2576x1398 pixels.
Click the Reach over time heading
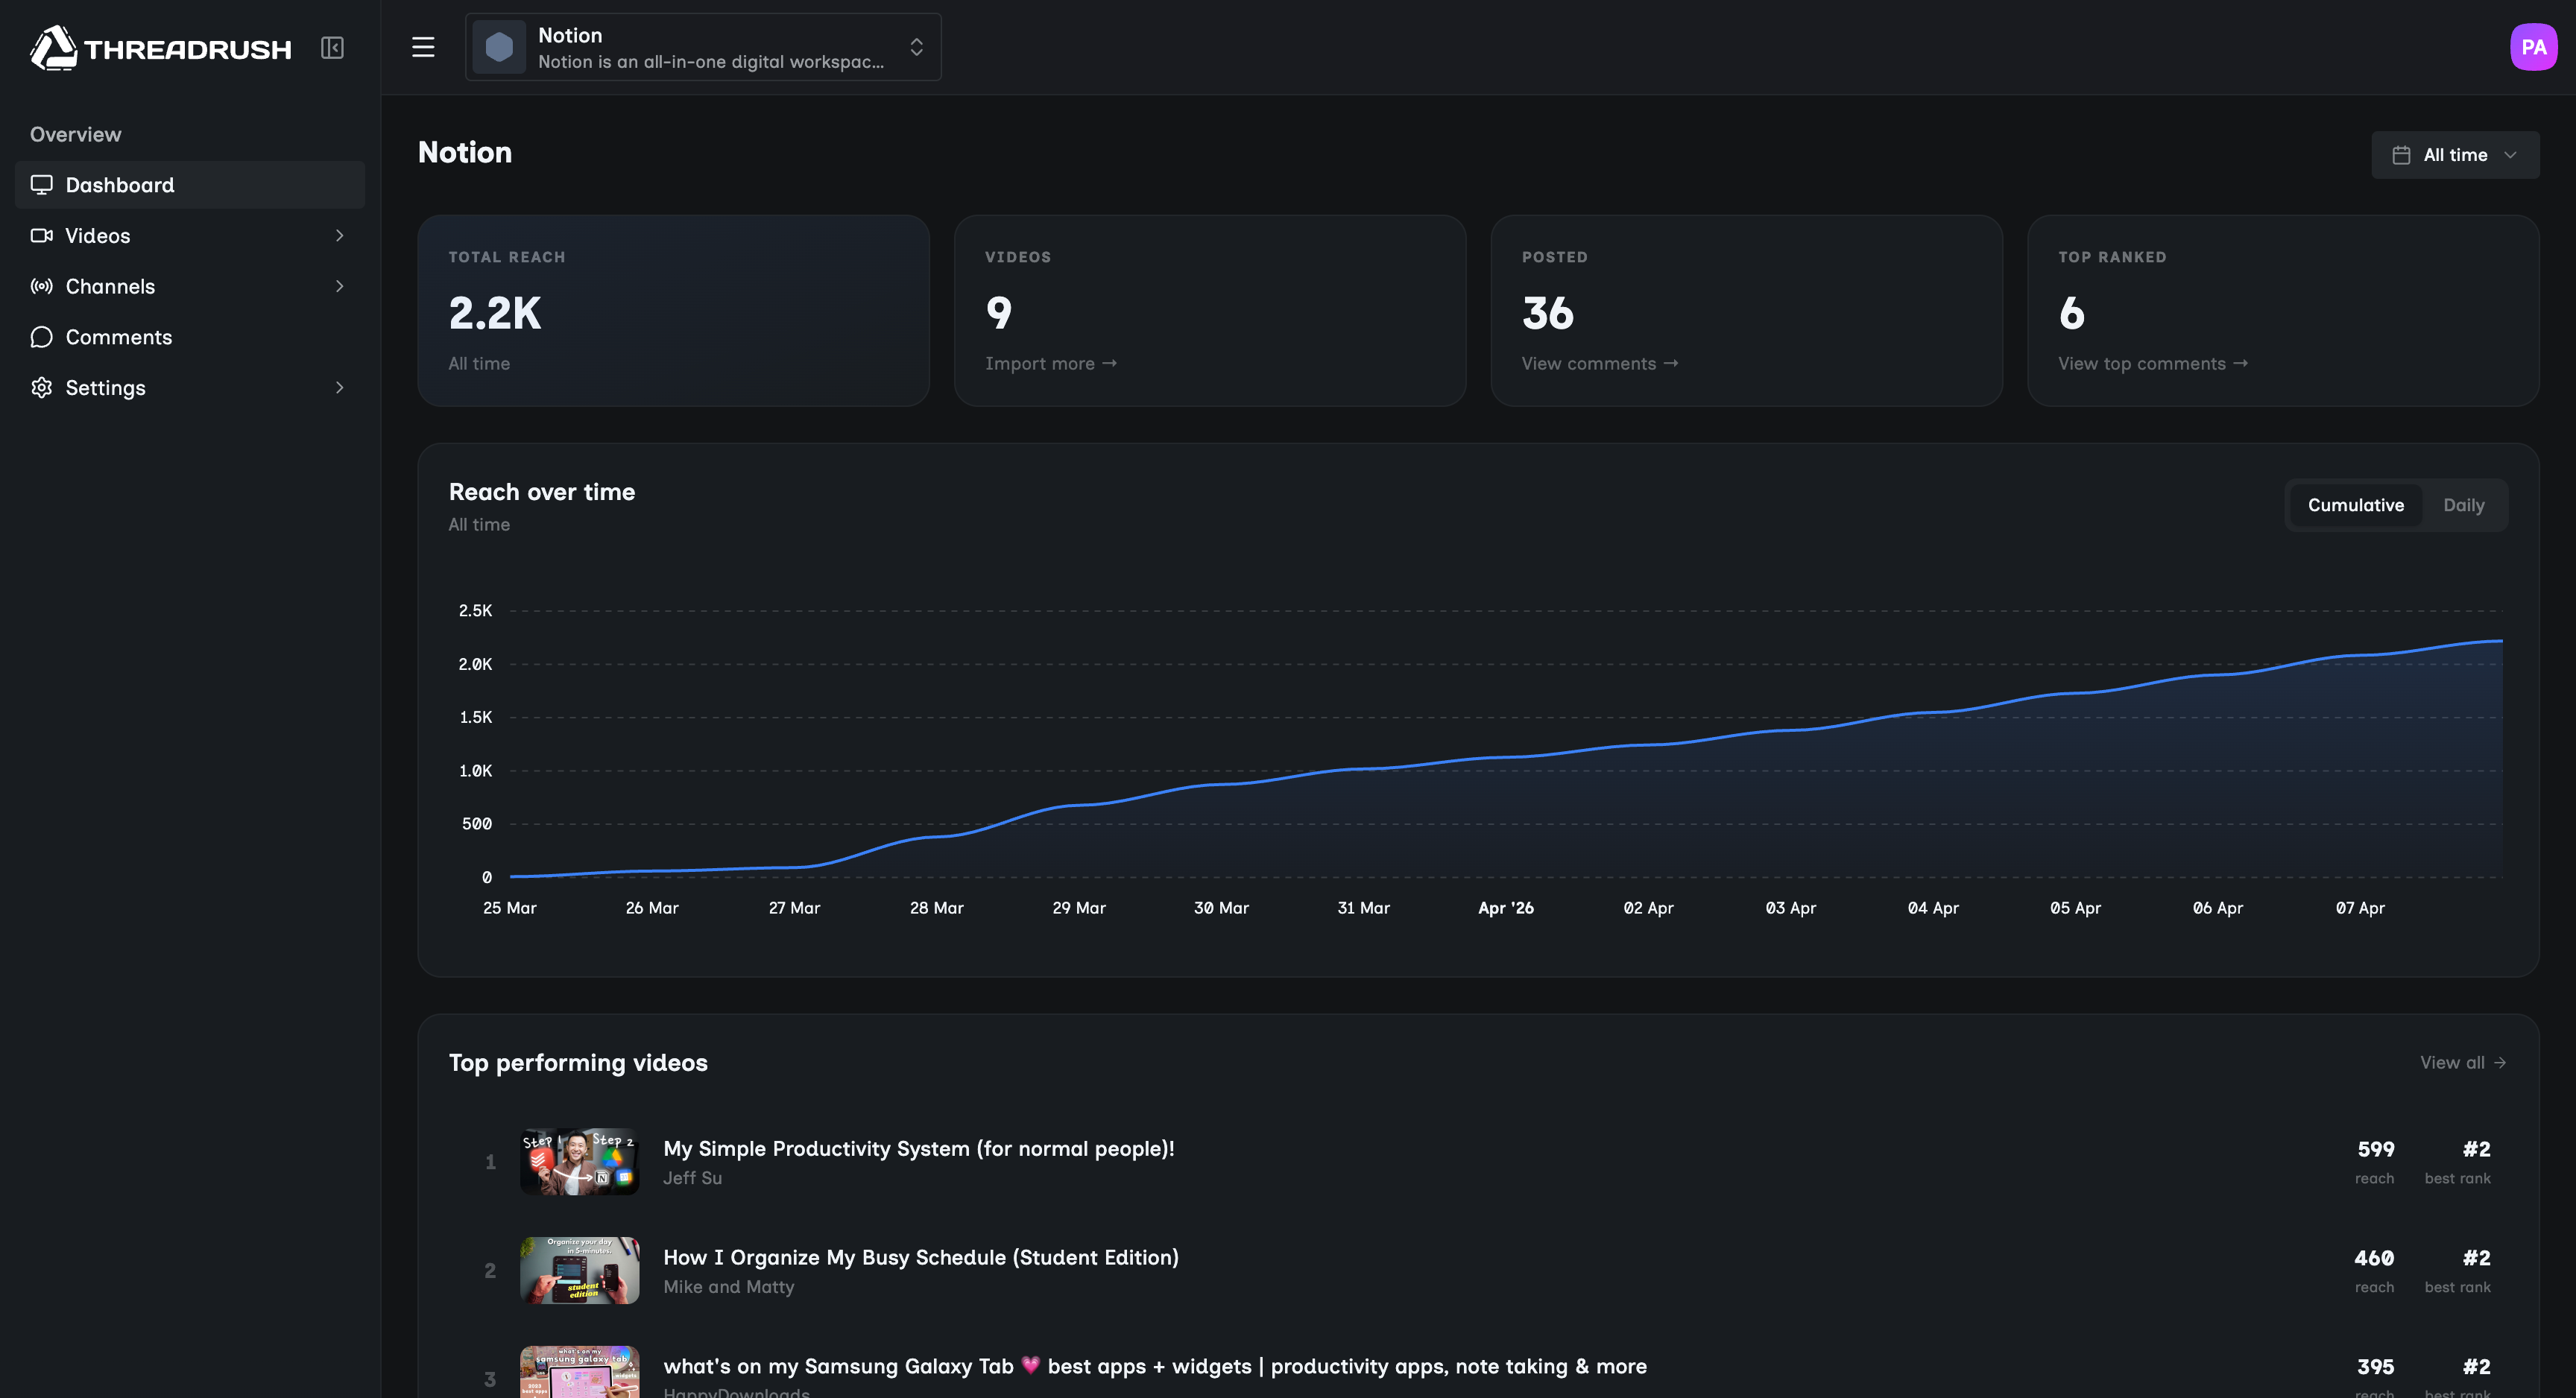click(541, 492)
